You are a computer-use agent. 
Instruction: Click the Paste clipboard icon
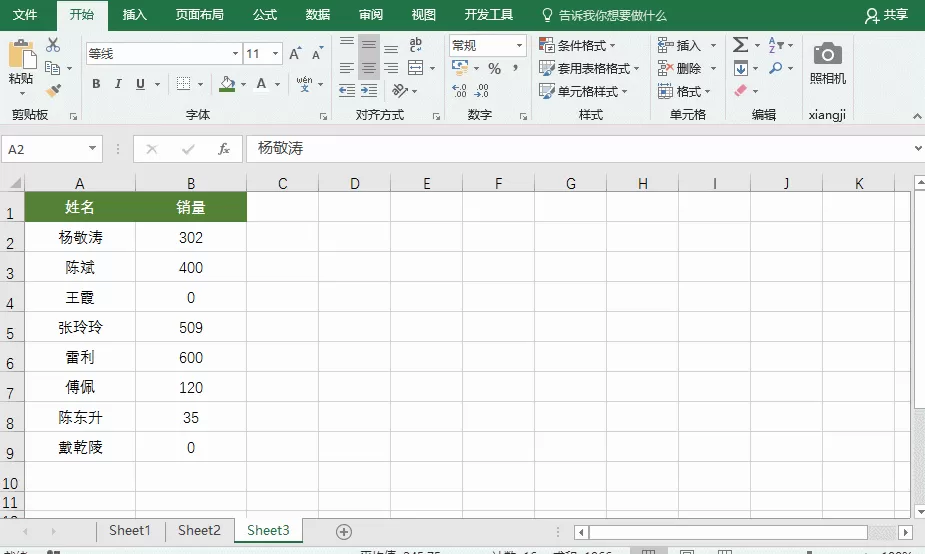tap(22, 54)
